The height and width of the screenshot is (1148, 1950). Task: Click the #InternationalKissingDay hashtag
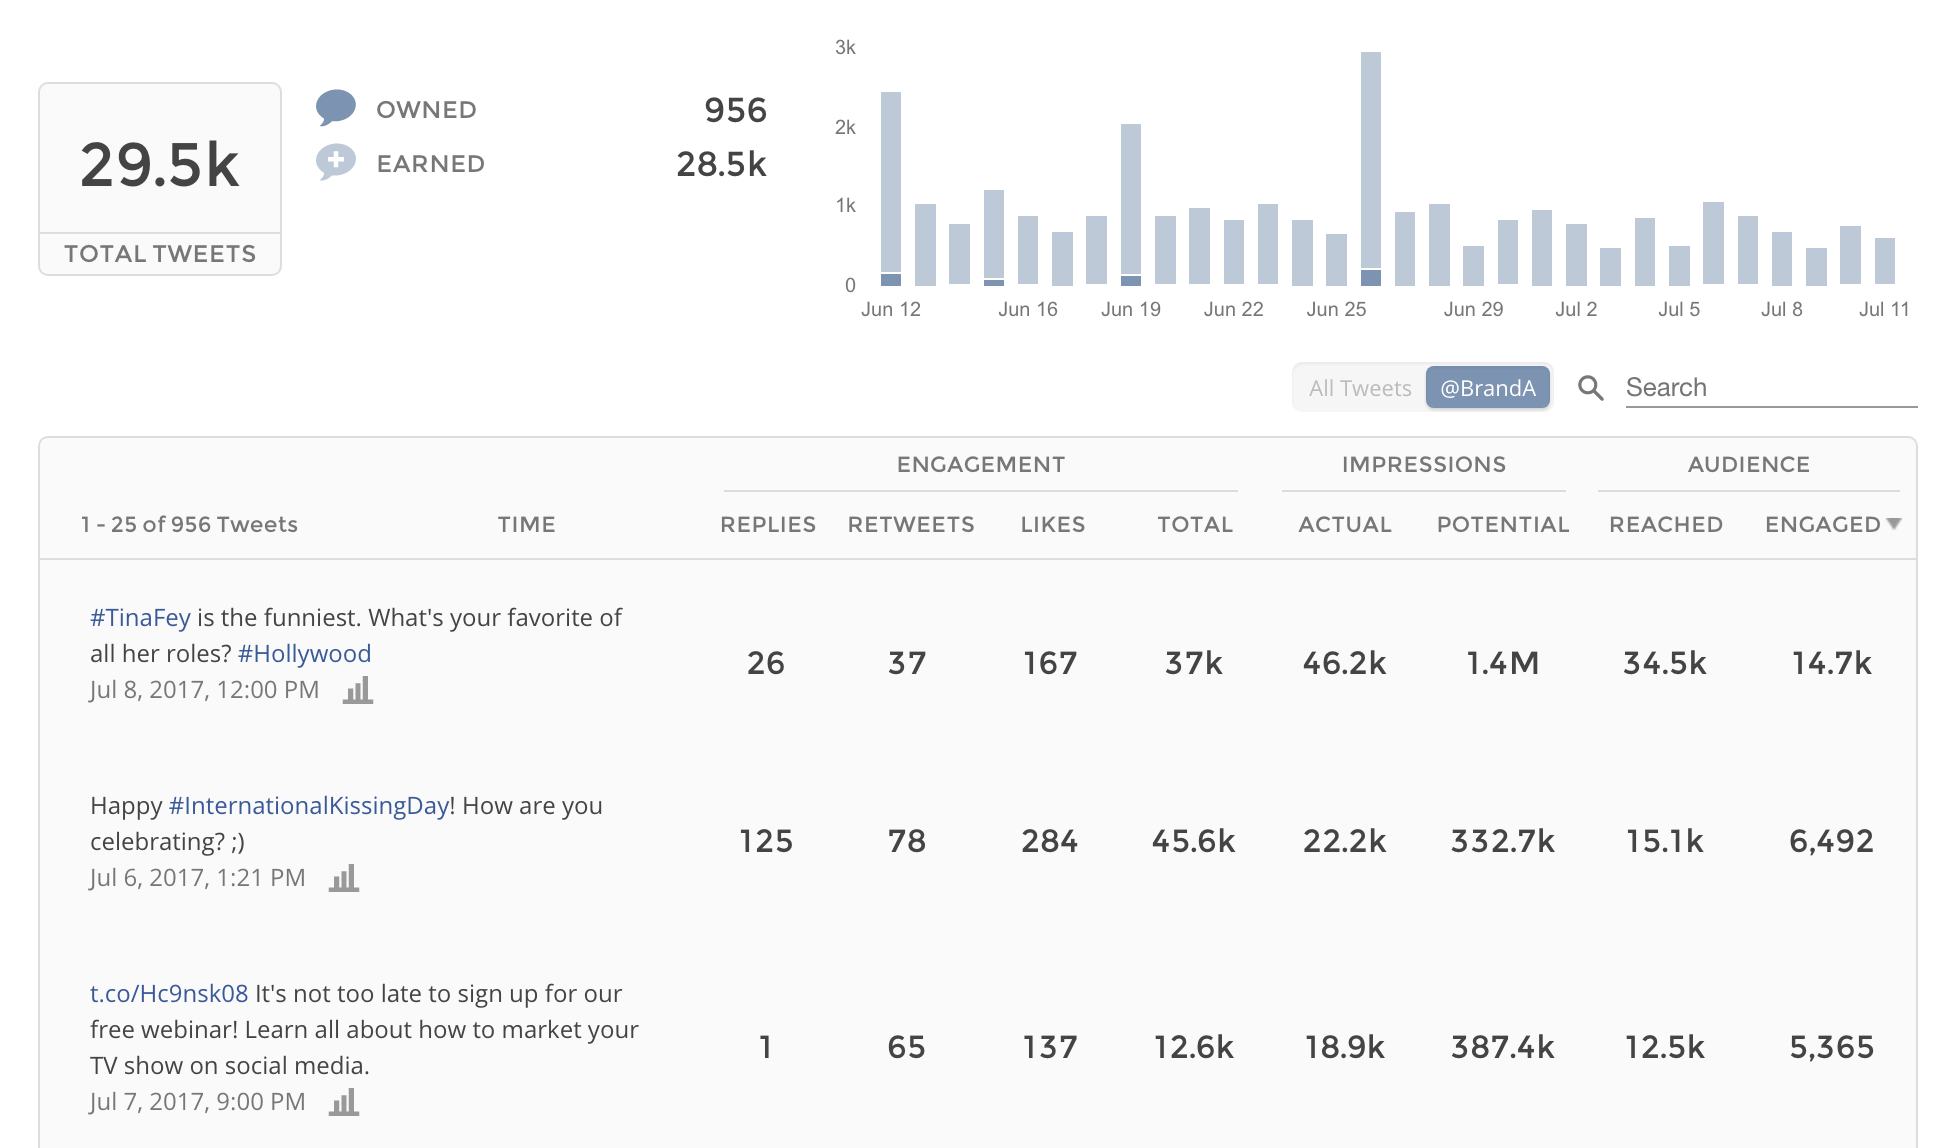(308, 805)
